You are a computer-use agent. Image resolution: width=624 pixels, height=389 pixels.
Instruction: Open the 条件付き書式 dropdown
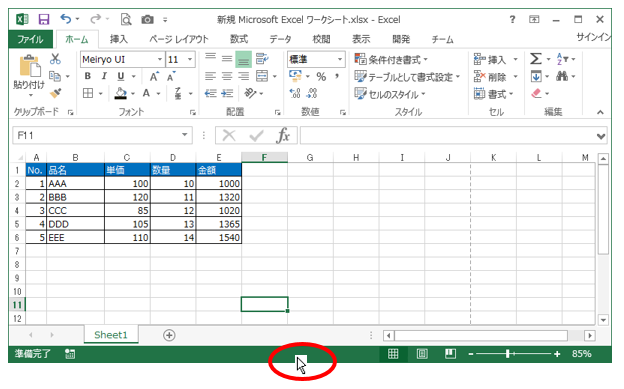tap(391, 60)
